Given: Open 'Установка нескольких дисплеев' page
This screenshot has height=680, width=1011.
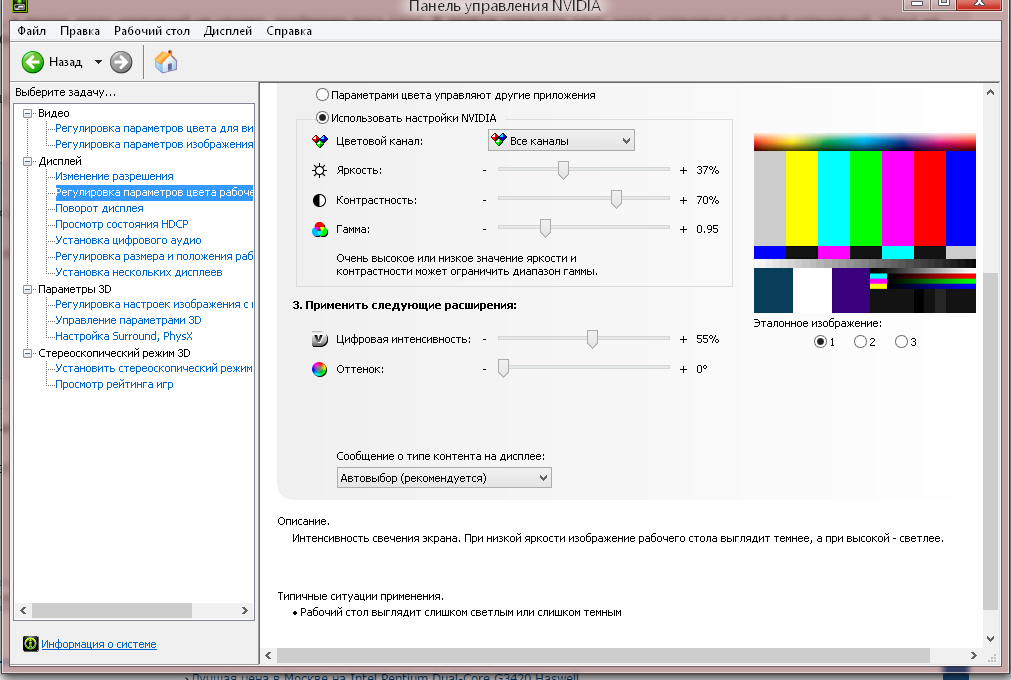Looking at the screenshot, I should 139,273.
